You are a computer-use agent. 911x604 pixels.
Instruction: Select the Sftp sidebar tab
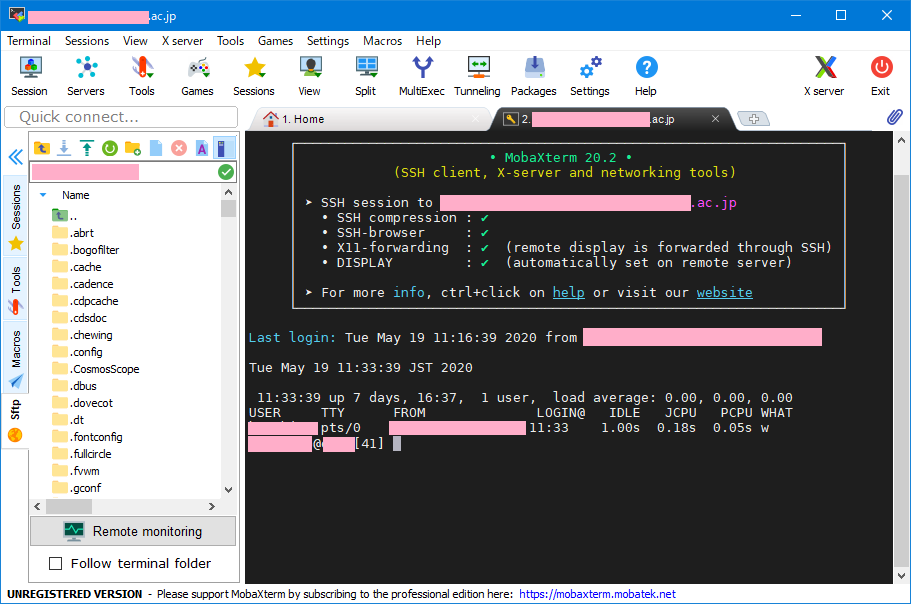click(16, 419)
